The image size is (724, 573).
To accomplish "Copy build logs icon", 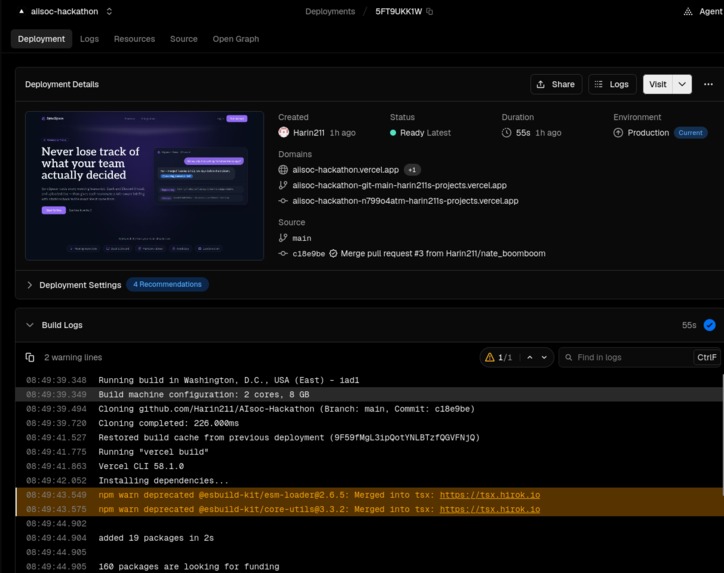I will tap(30, 357).
